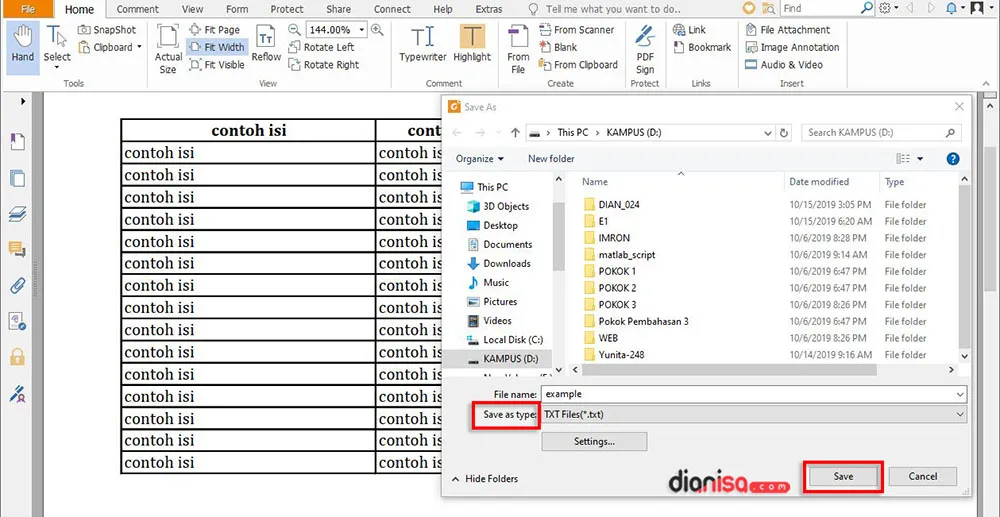The width and height of the screenshot is (1000, 517).
Task: Create PDF From File
Action: [518, 50]
